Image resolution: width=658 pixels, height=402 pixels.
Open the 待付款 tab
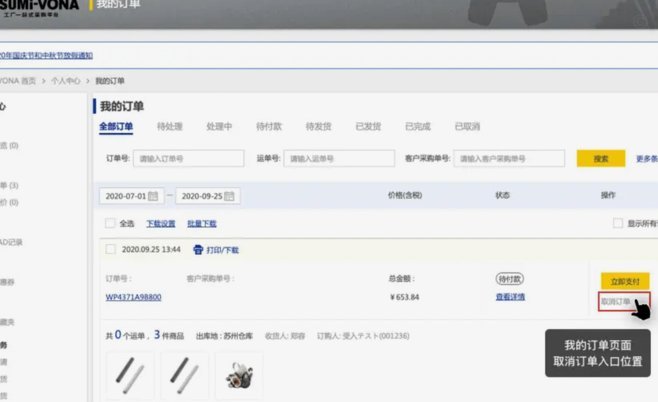pos(269,126)
